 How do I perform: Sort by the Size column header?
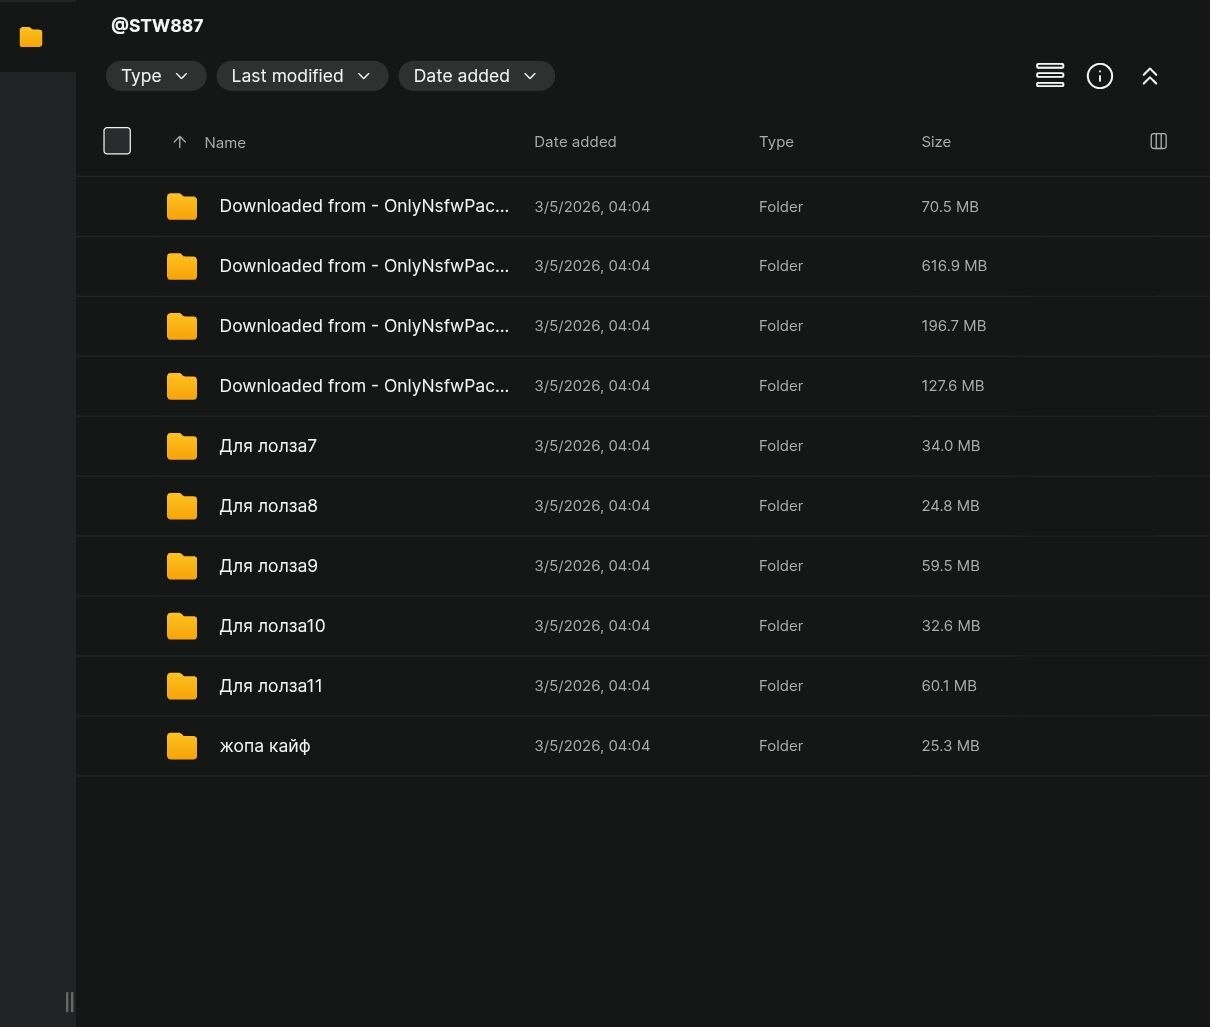coord(935,142)
